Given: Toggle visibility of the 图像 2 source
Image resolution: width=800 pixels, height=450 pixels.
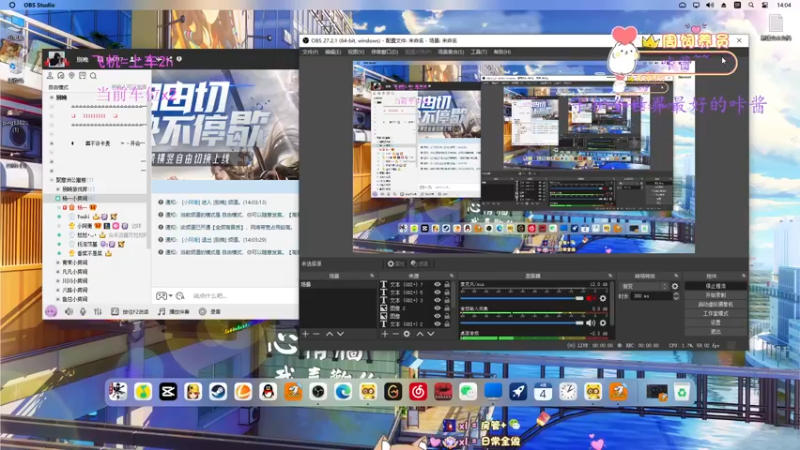Looking at the screenshot, I should tap(437, 308).
